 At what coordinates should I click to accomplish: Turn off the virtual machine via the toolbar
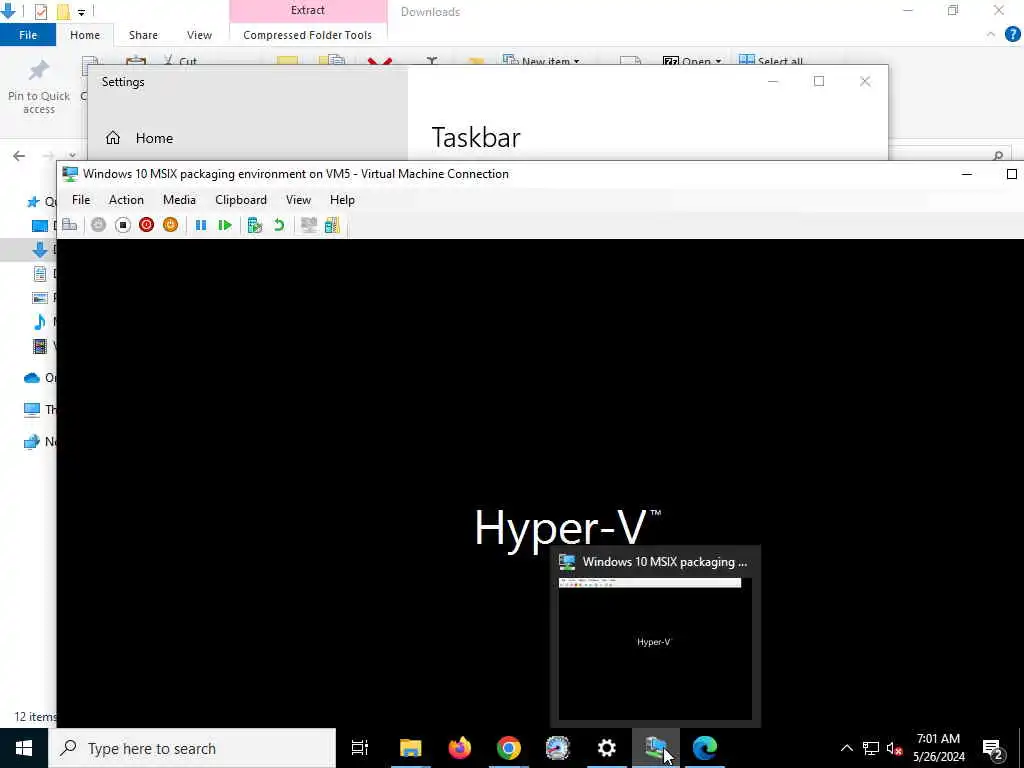click(122, 225)
